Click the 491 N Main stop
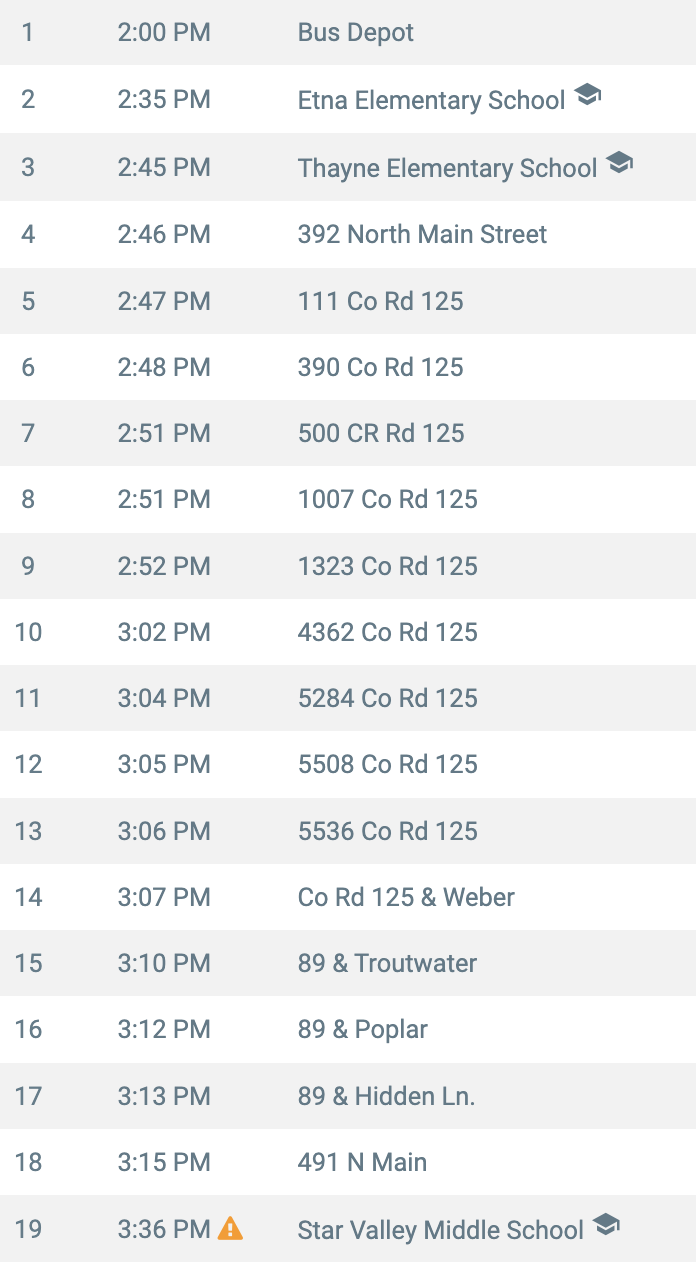 (x=348, y=1162)
